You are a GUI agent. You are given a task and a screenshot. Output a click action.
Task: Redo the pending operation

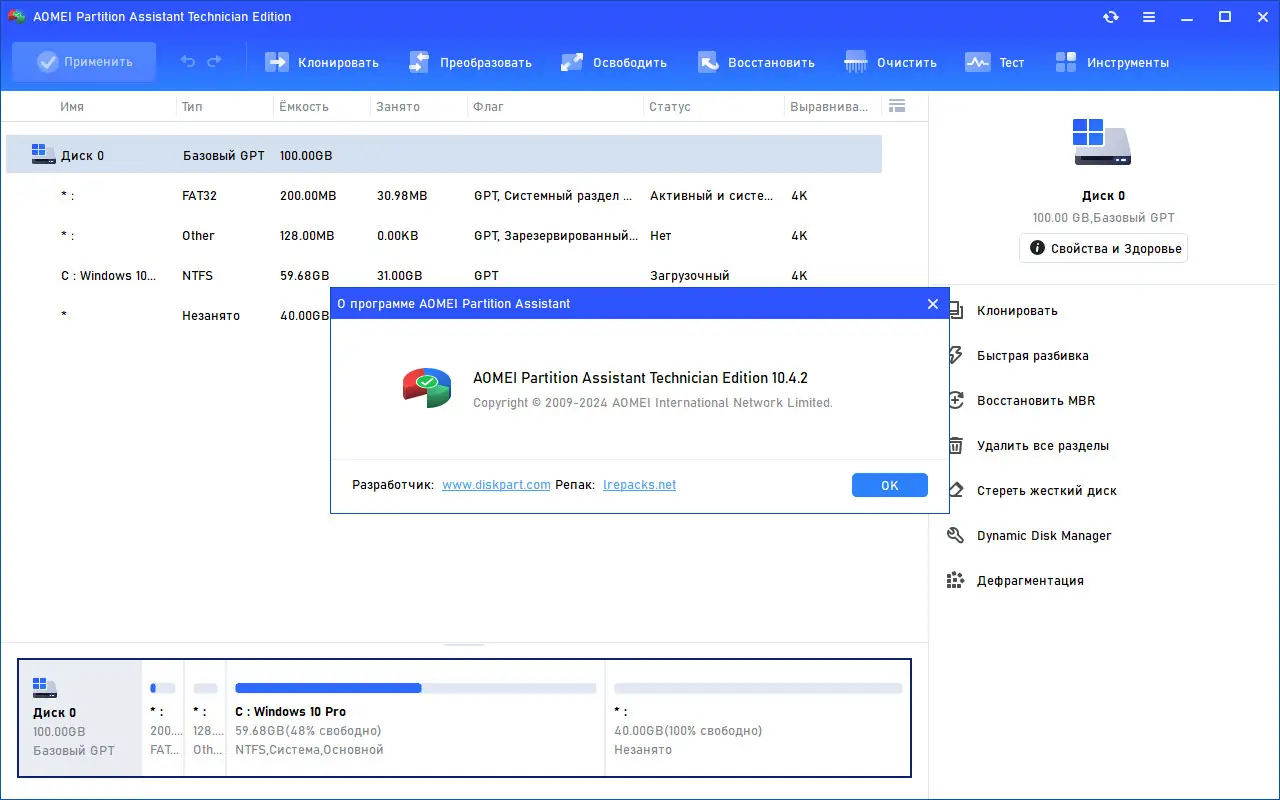click(214, 62)
